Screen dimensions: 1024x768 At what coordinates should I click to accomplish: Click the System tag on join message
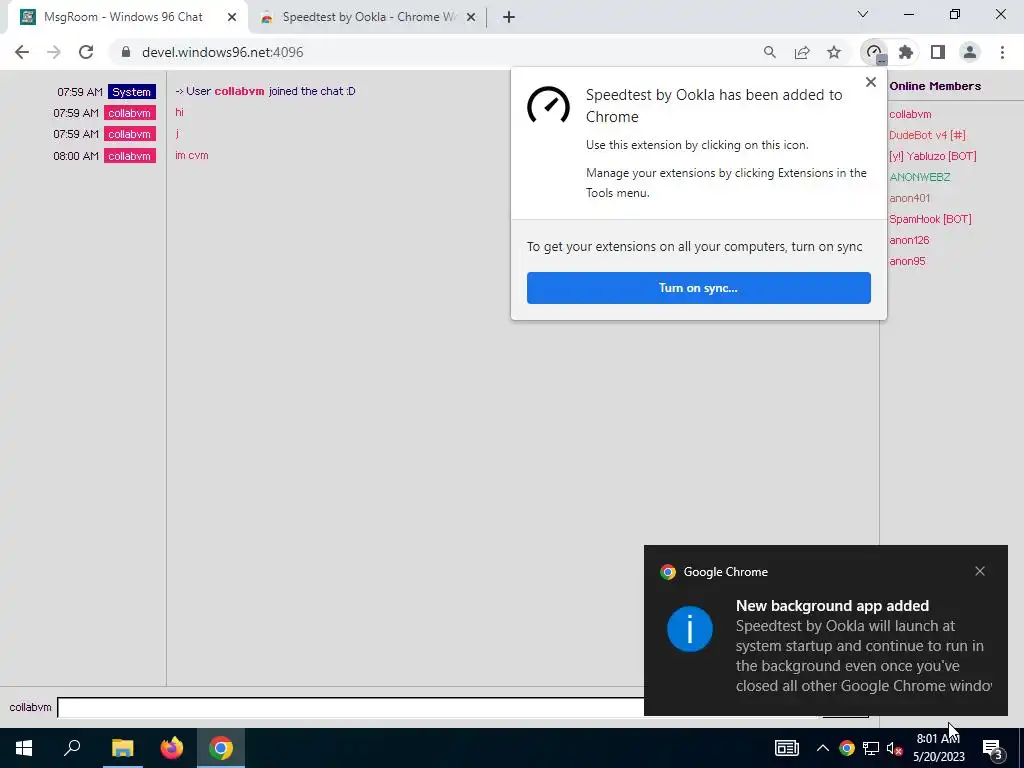(x=132, y=92)
